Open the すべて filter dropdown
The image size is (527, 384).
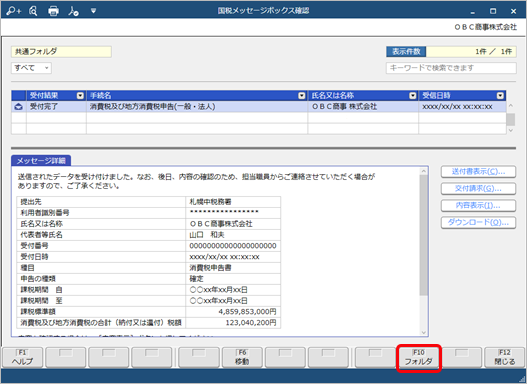[x=31, y=68]
